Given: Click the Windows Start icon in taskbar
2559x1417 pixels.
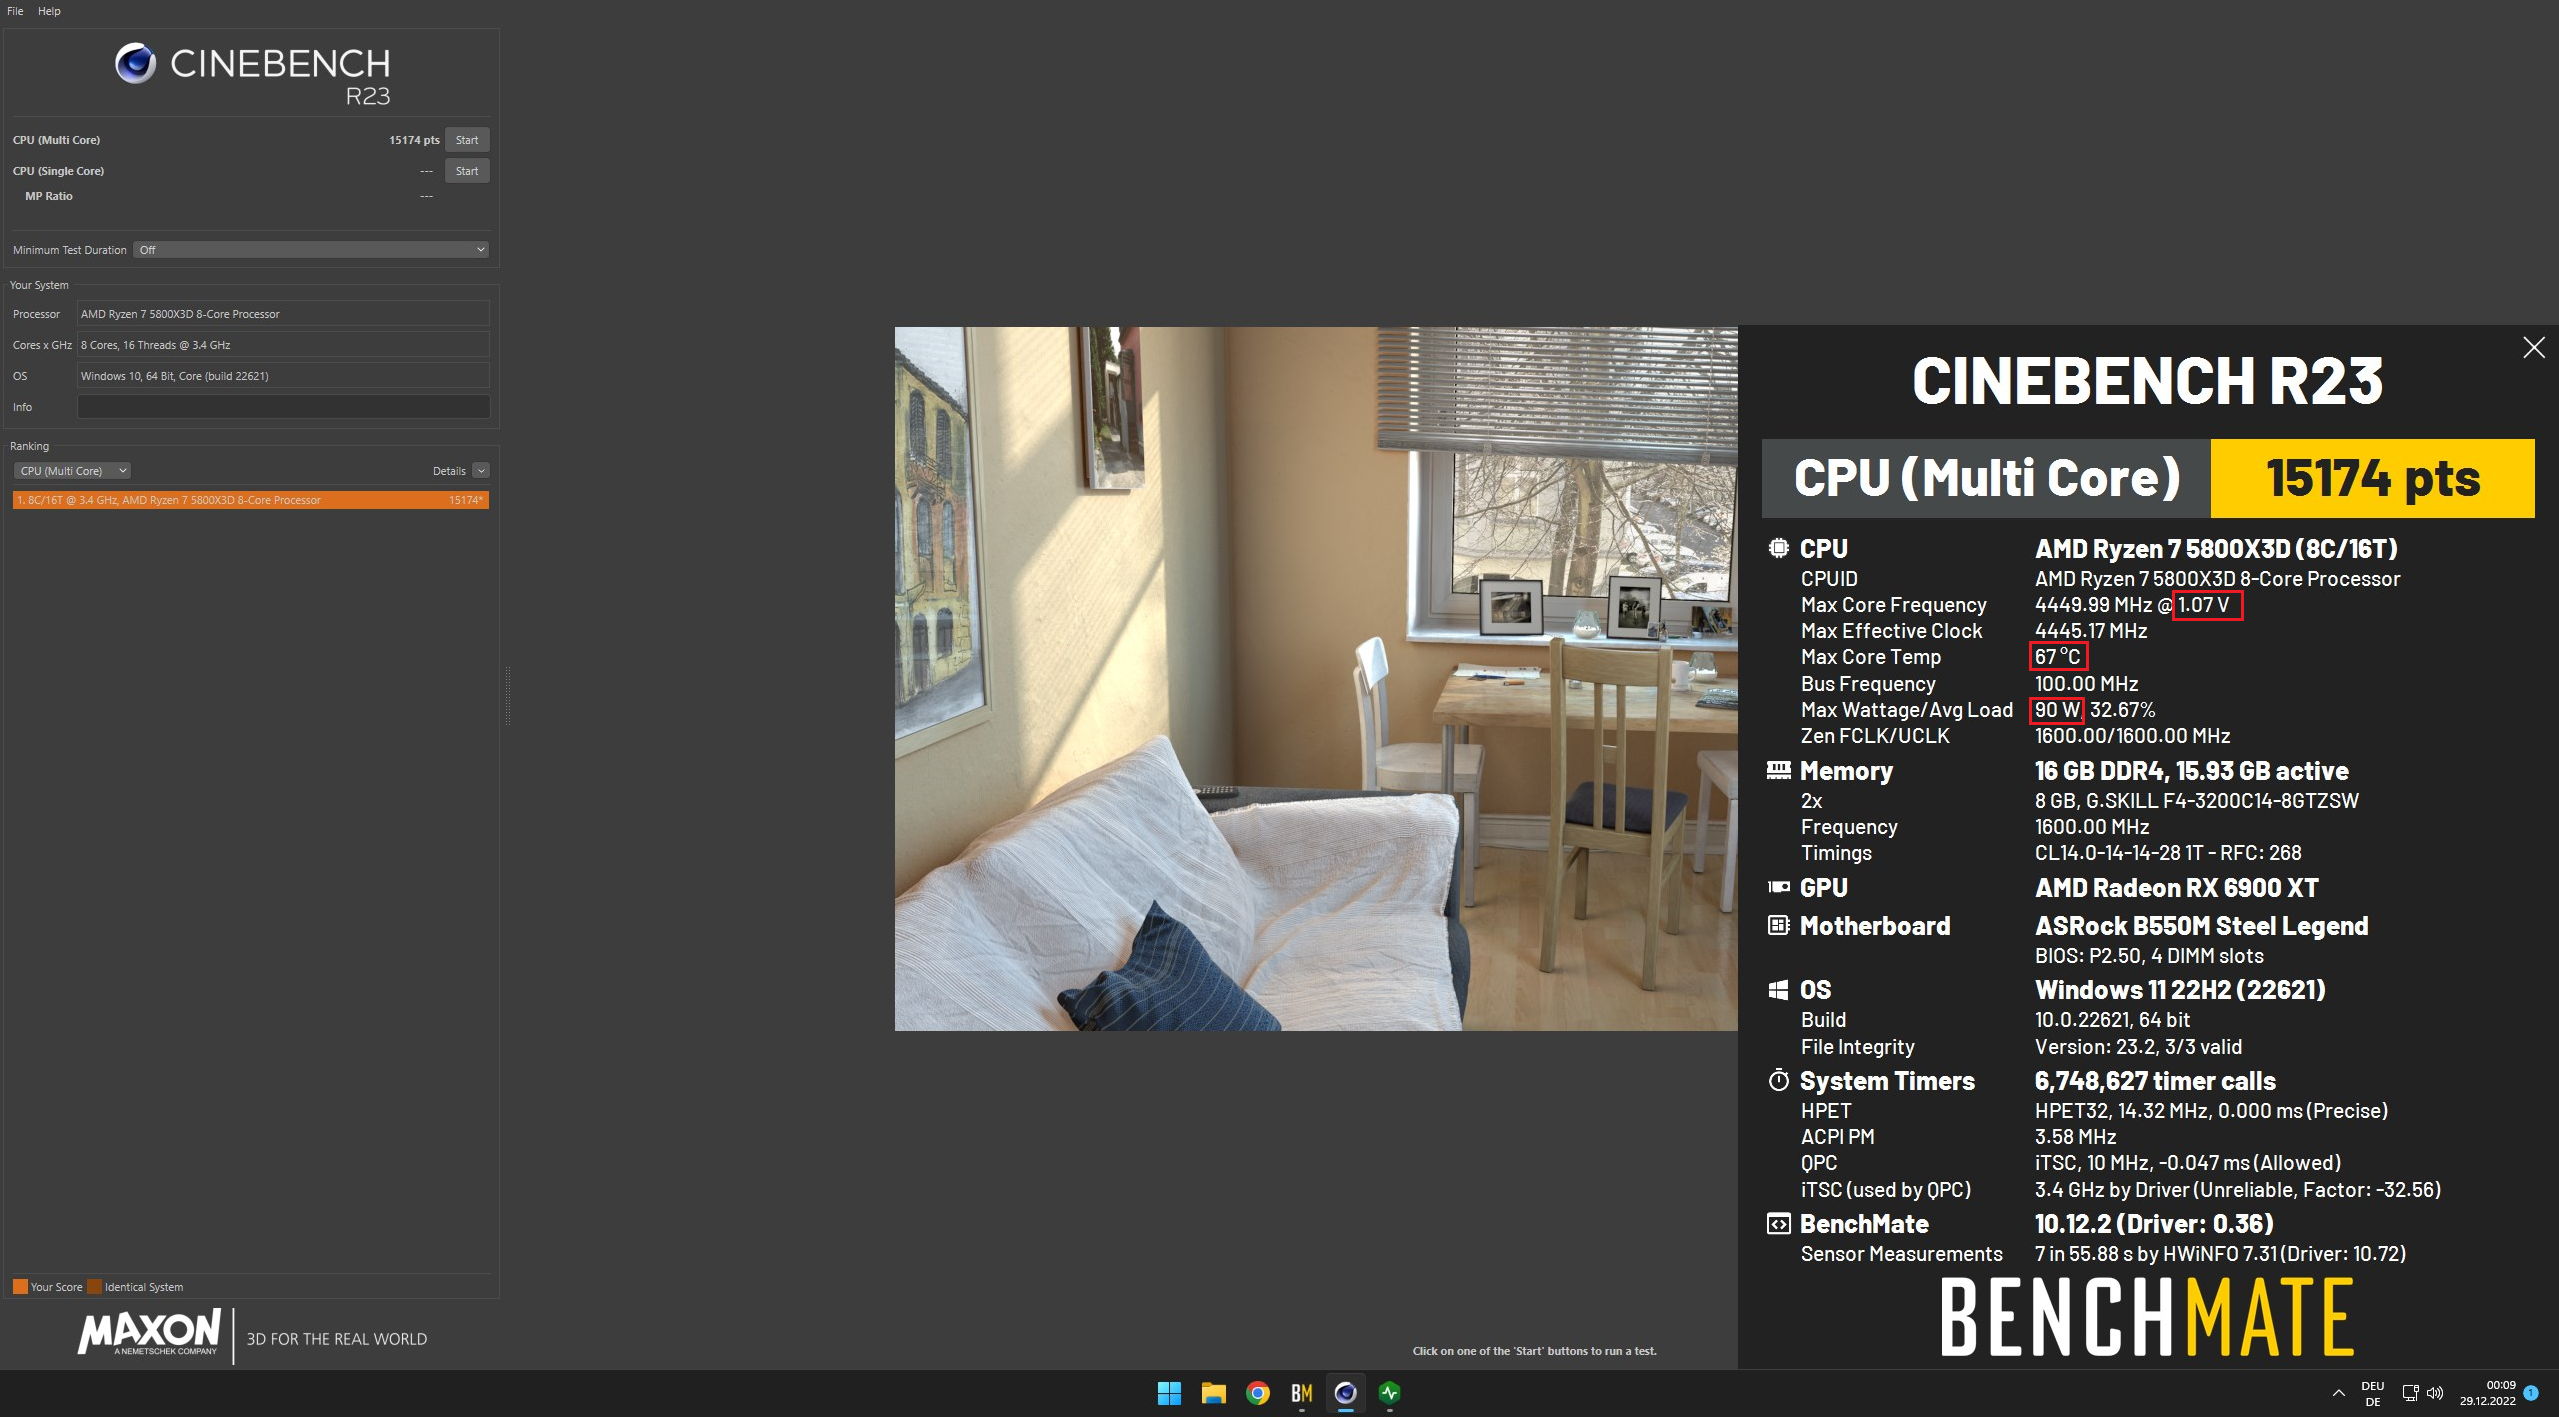Looking at the screenshot, I should 1169,1393.
